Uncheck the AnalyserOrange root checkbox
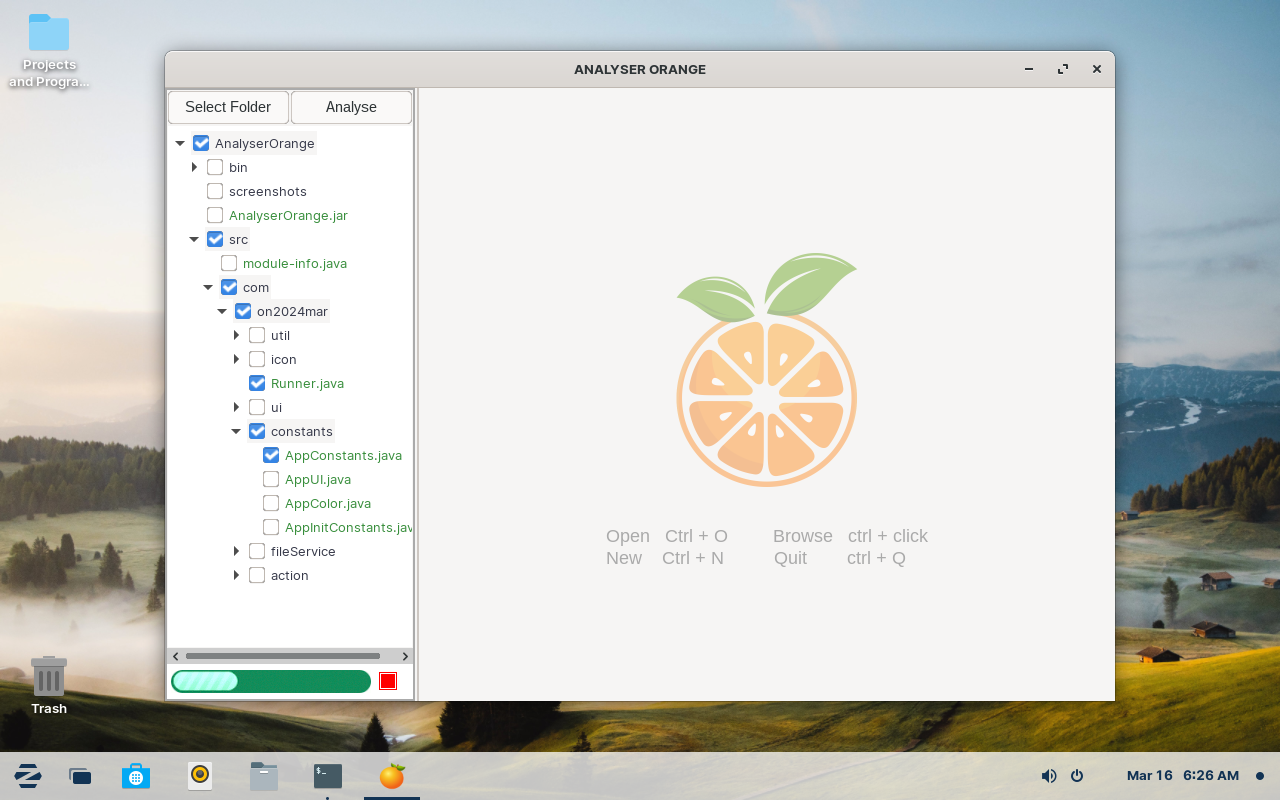Viewport: 1280px width, 800px height. point(201,143)
